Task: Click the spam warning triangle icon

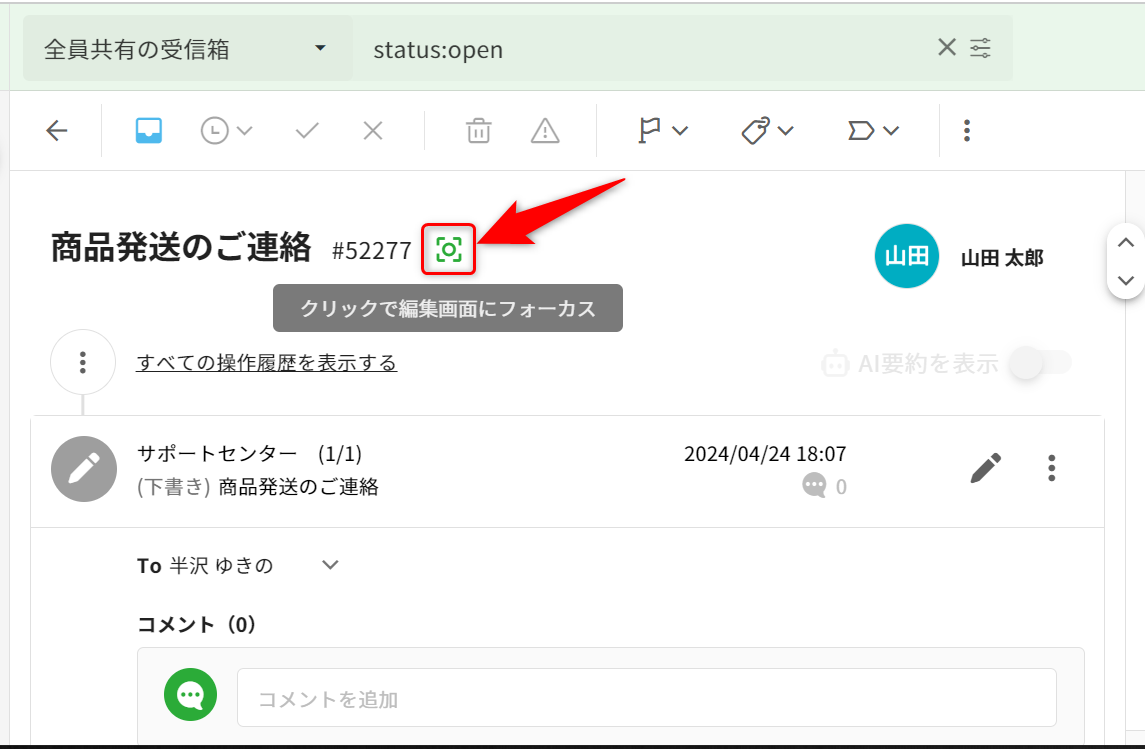Action: [545, 131]
